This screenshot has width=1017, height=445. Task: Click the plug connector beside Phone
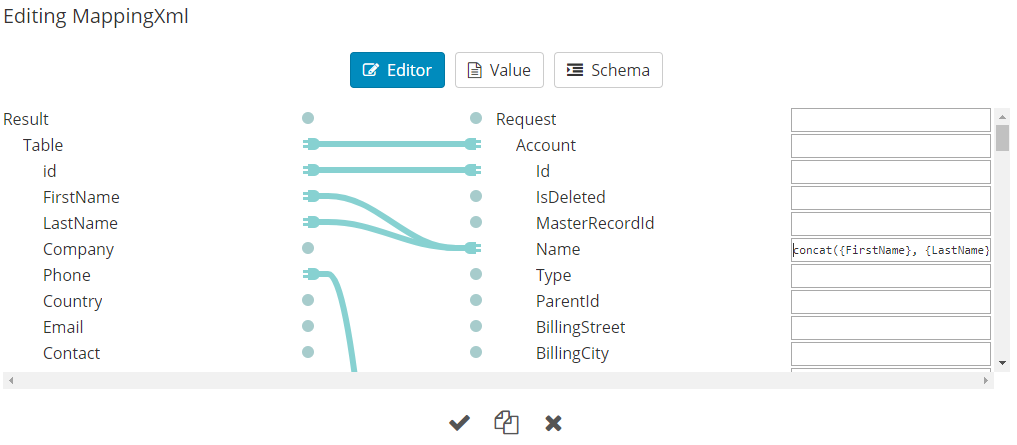pyautogui.click(x=311, y=274)
